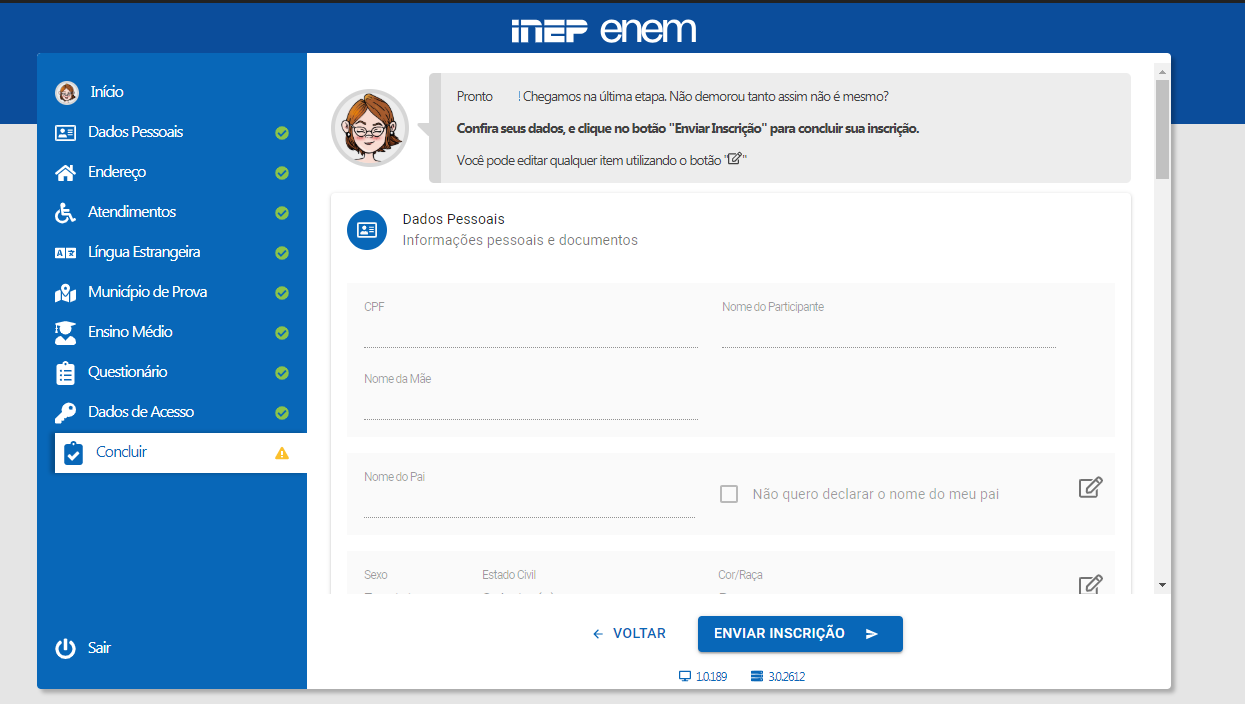The width and height of the screenshot is (1245, 704).
Task: Click the Dados Pessoais ID card header icon
Action: [367, 230]
